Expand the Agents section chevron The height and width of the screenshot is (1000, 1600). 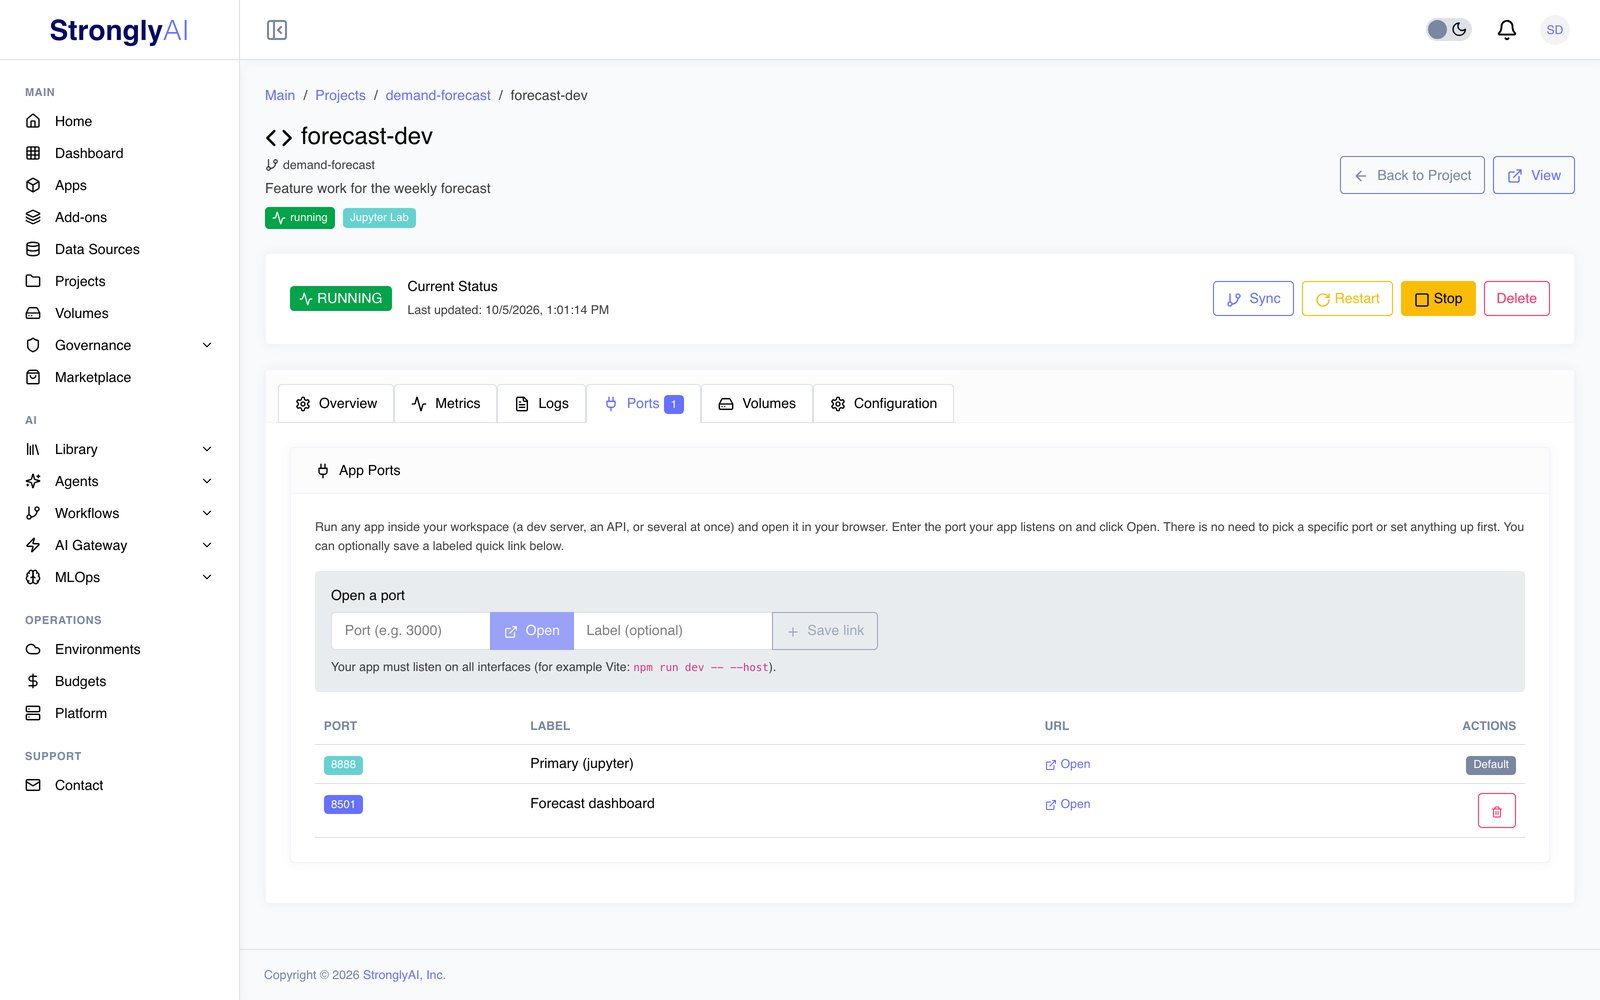tap(207, 481)
